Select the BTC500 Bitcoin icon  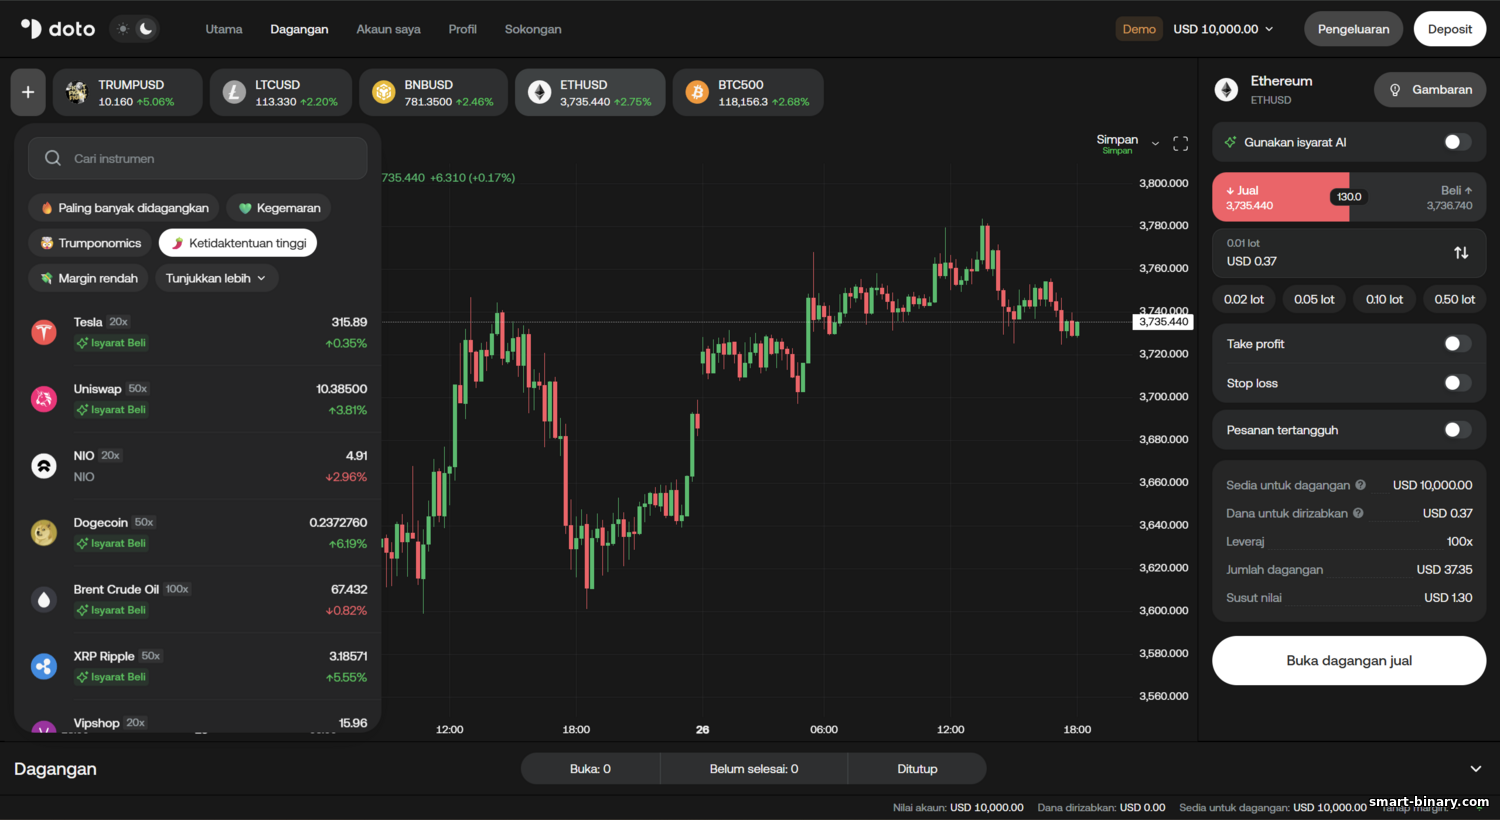(697, 93)
